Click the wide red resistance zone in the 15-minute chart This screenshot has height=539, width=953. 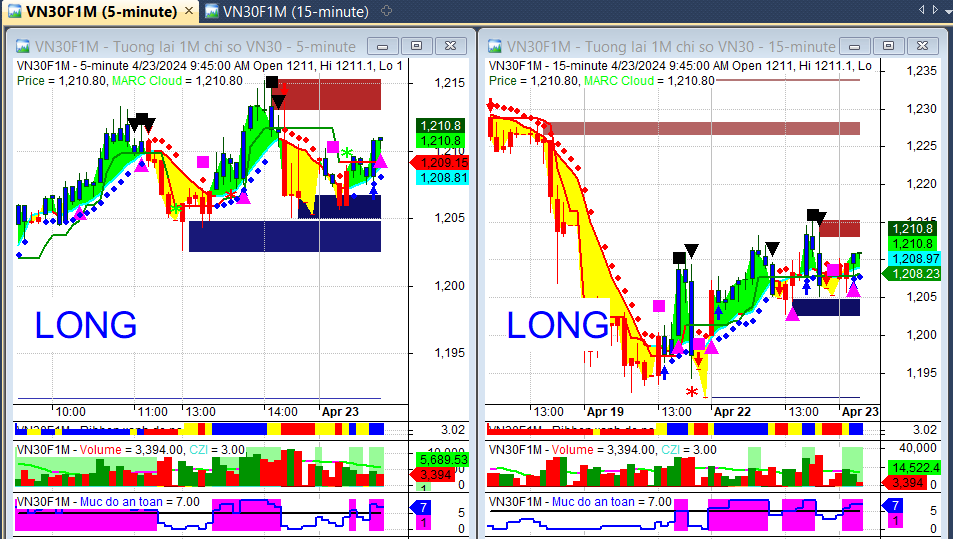tap(704, 128)
